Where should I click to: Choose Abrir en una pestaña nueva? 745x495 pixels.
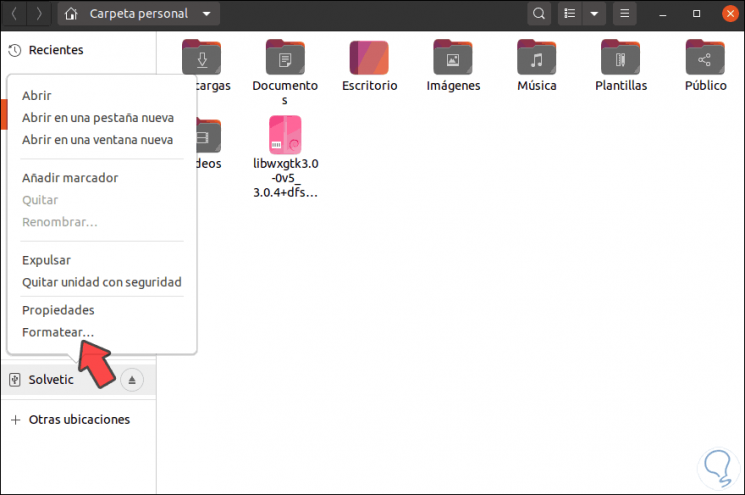click(x=98, y=118)
